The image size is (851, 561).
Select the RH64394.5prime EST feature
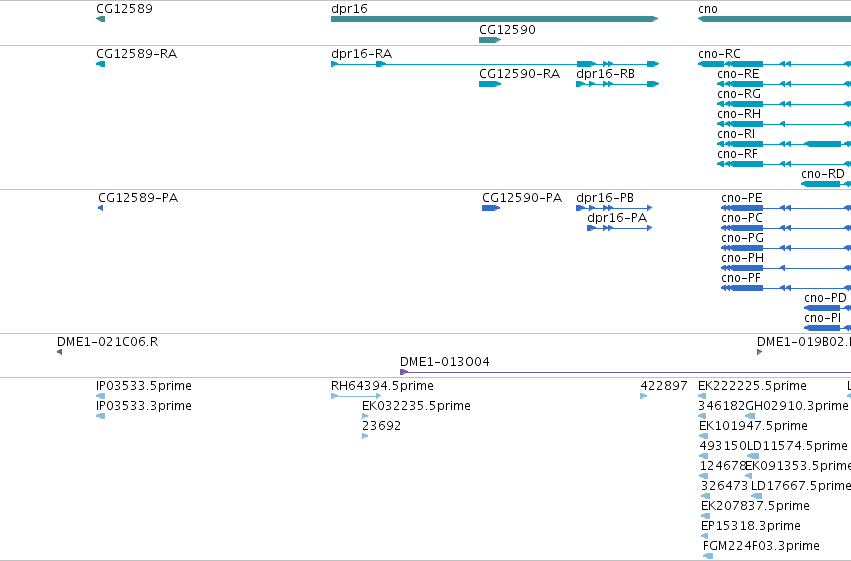[356, 396]
